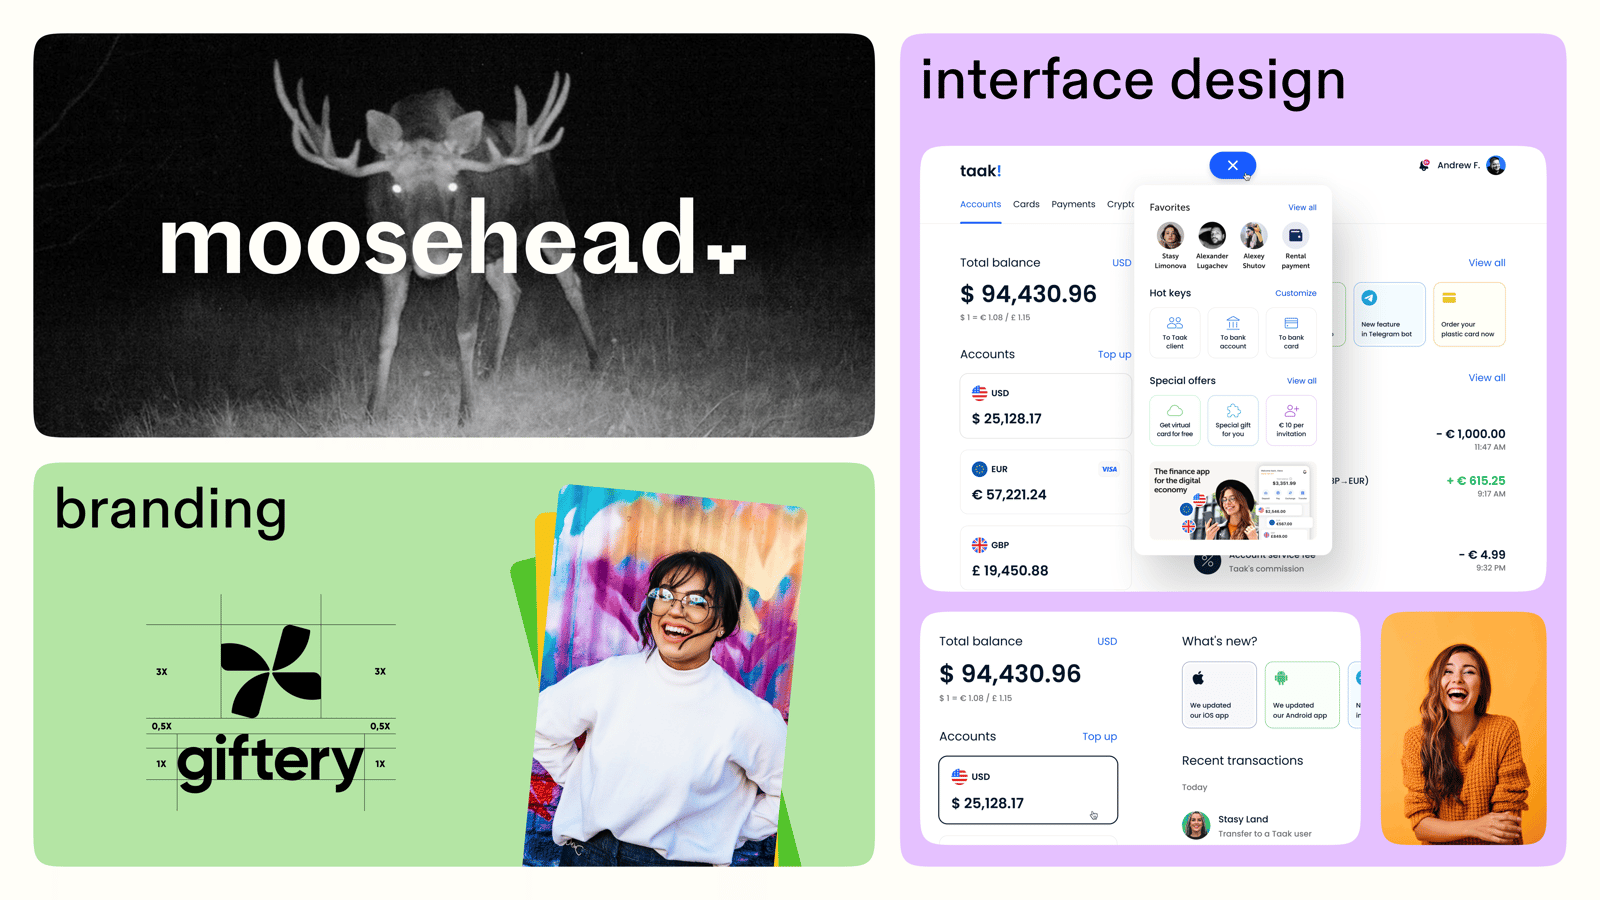Click View all beside Special offers
This screenshot has height=900, width=1600.
tap(1301, 381)
